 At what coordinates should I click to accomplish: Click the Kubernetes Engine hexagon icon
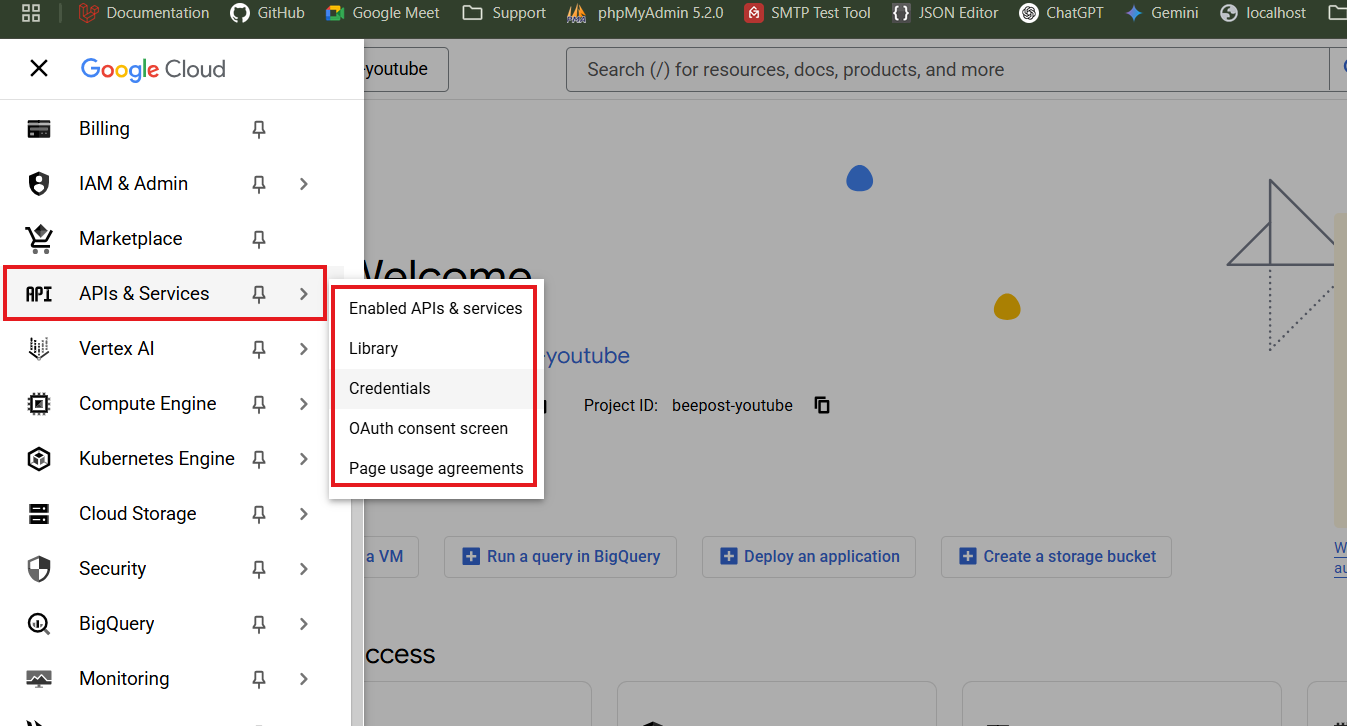[x=39, y=459]
